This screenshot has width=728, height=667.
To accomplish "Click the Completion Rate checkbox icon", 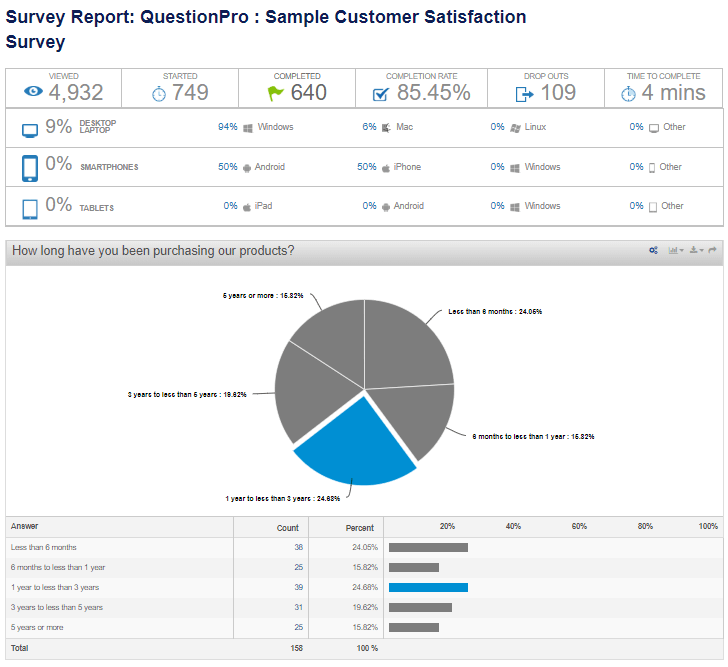I will click(380, 94).
